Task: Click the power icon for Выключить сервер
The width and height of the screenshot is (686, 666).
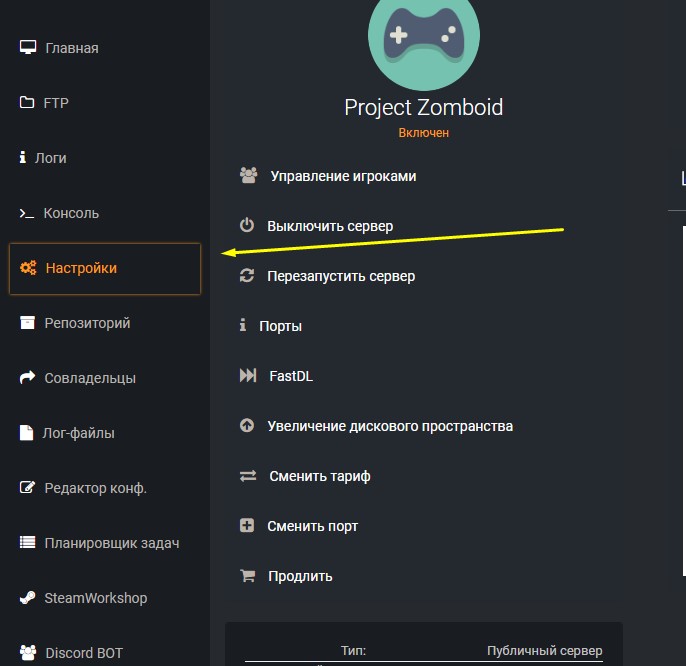Action: pos(247,226)
